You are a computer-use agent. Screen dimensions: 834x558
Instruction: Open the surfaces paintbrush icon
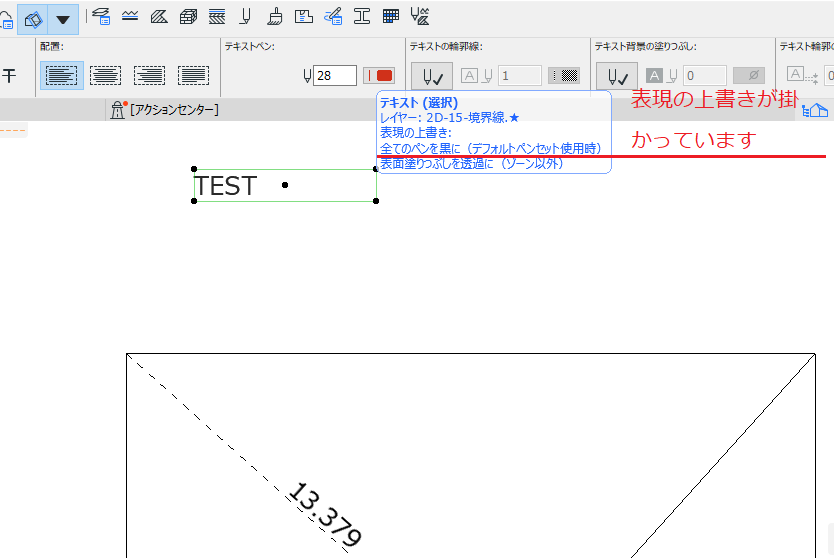pos(274,16)
